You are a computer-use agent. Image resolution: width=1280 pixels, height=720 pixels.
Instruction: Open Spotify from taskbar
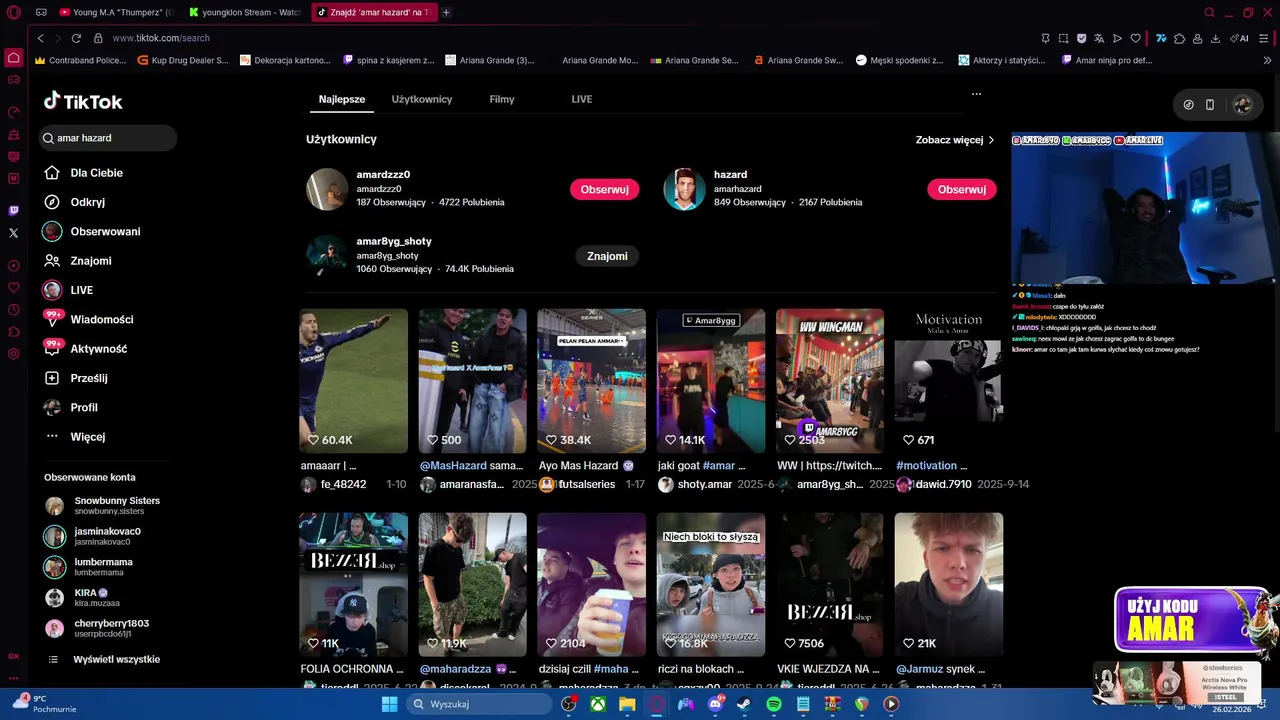pyautogui.click(x=774, y=704)
